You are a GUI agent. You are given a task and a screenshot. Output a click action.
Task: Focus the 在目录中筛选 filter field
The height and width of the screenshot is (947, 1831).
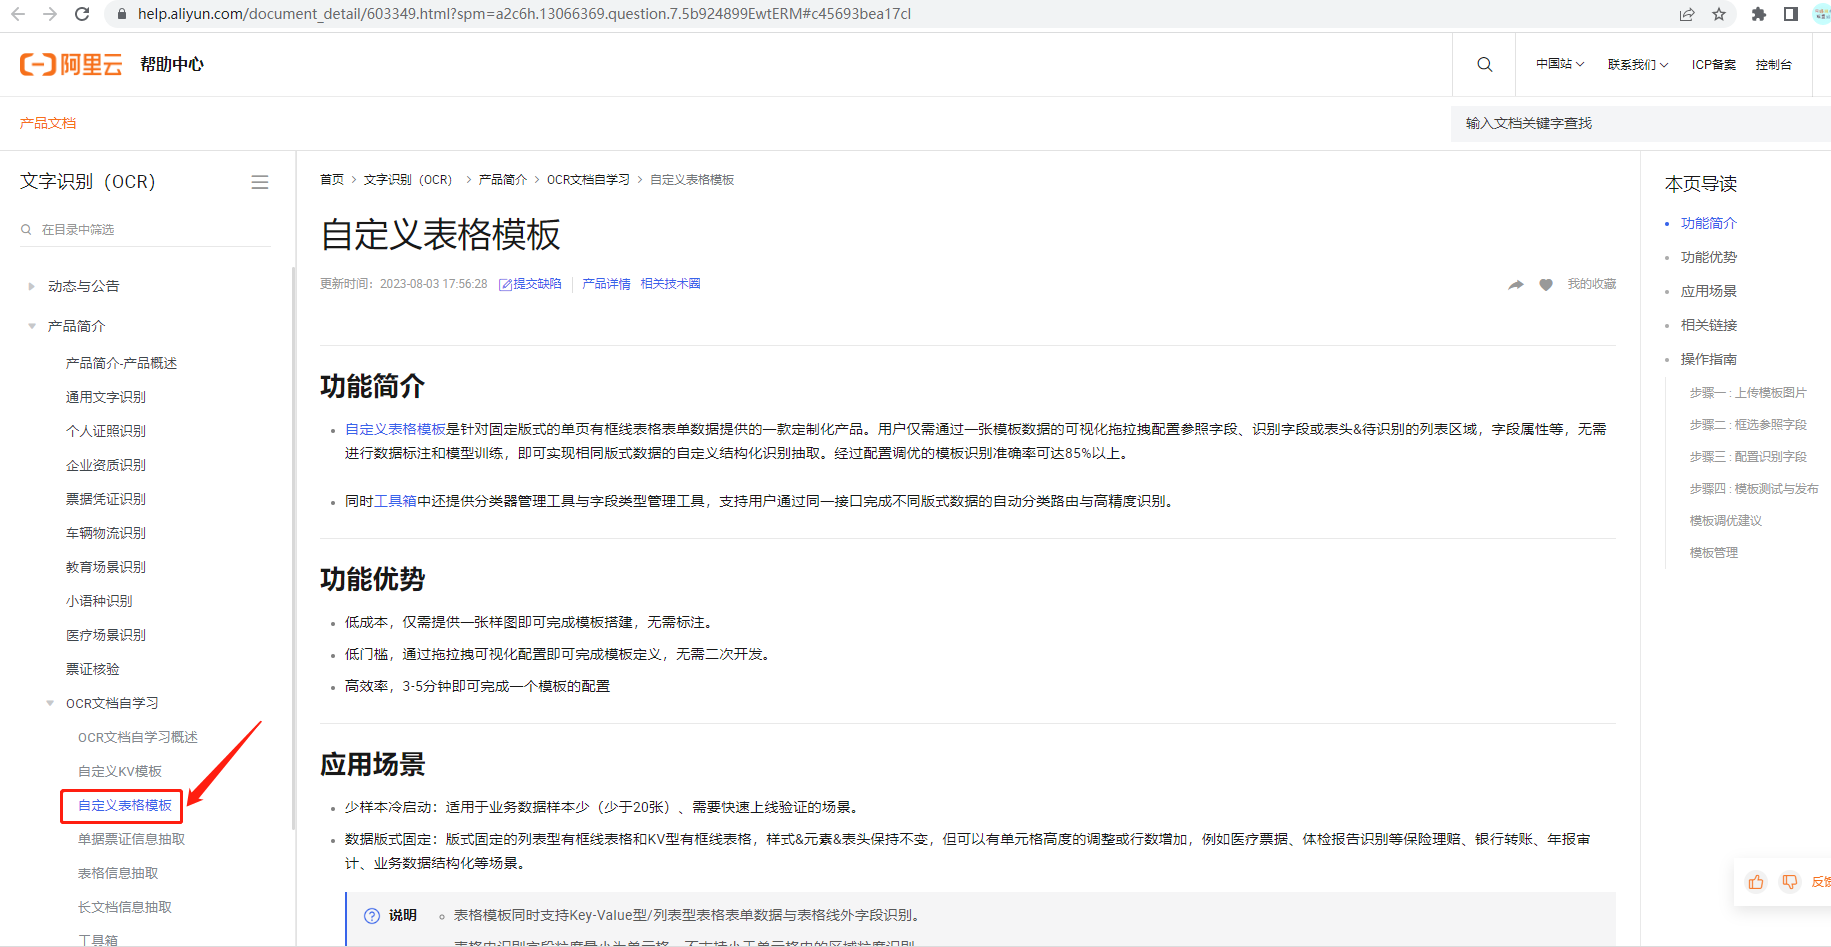click(145, 230)
